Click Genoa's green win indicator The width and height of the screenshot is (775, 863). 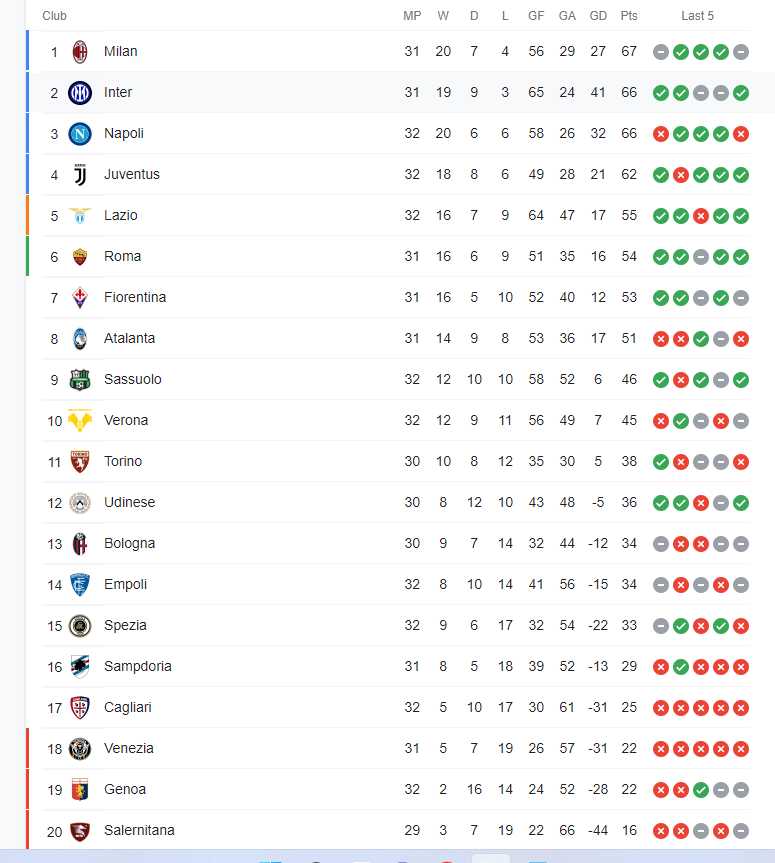click(x=701, y=790)
